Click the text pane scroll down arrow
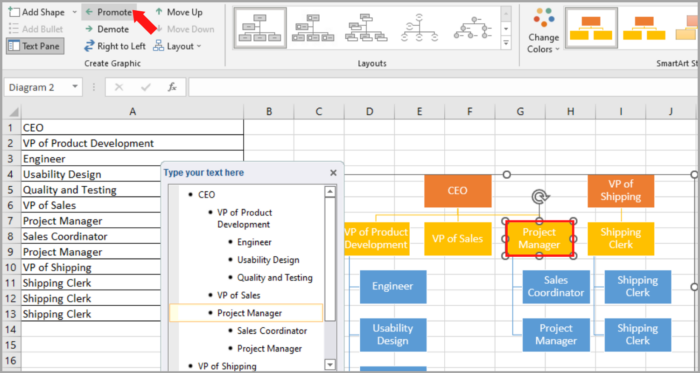This screenshot has width=700, height=373. [x=330, y=365]
